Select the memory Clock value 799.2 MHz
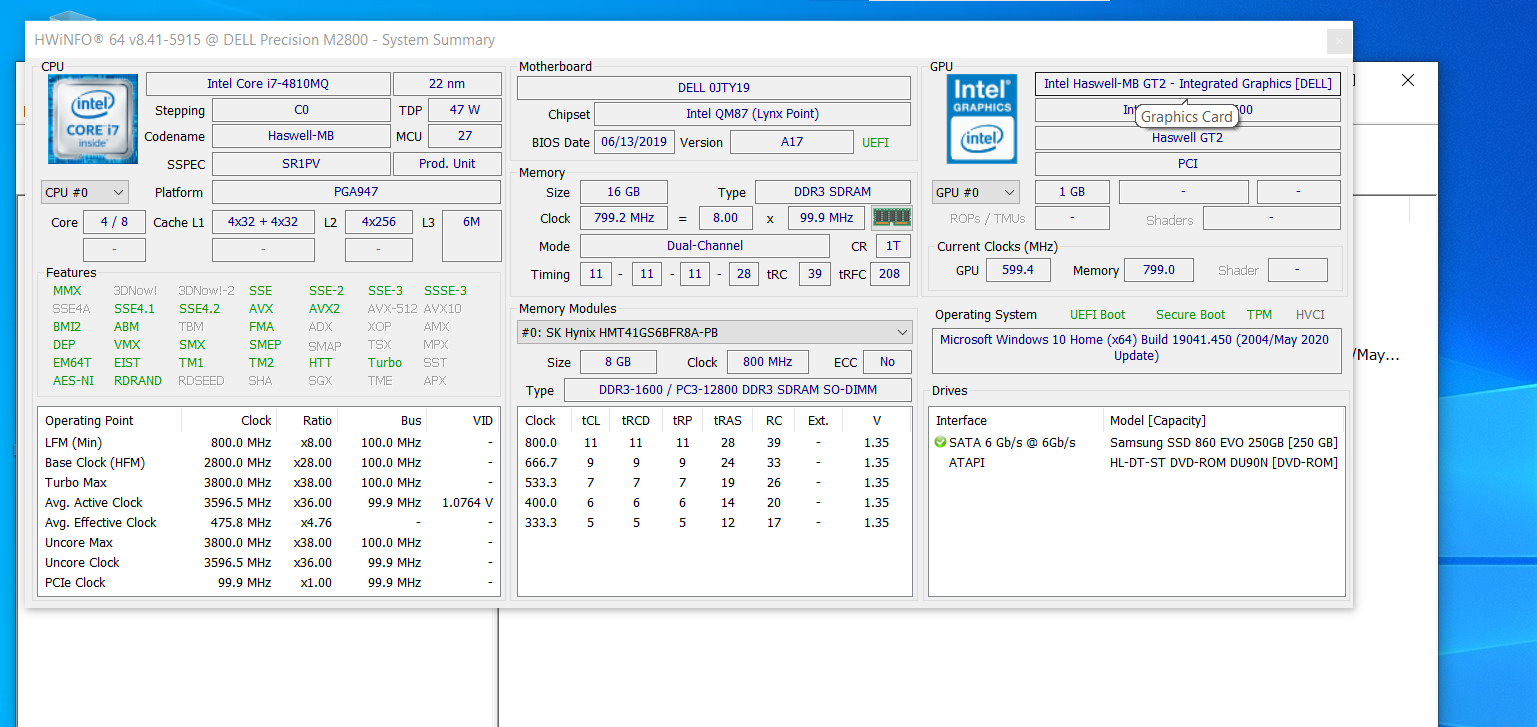The width and height of the screenshot is (1537, 727). point(623,218)
